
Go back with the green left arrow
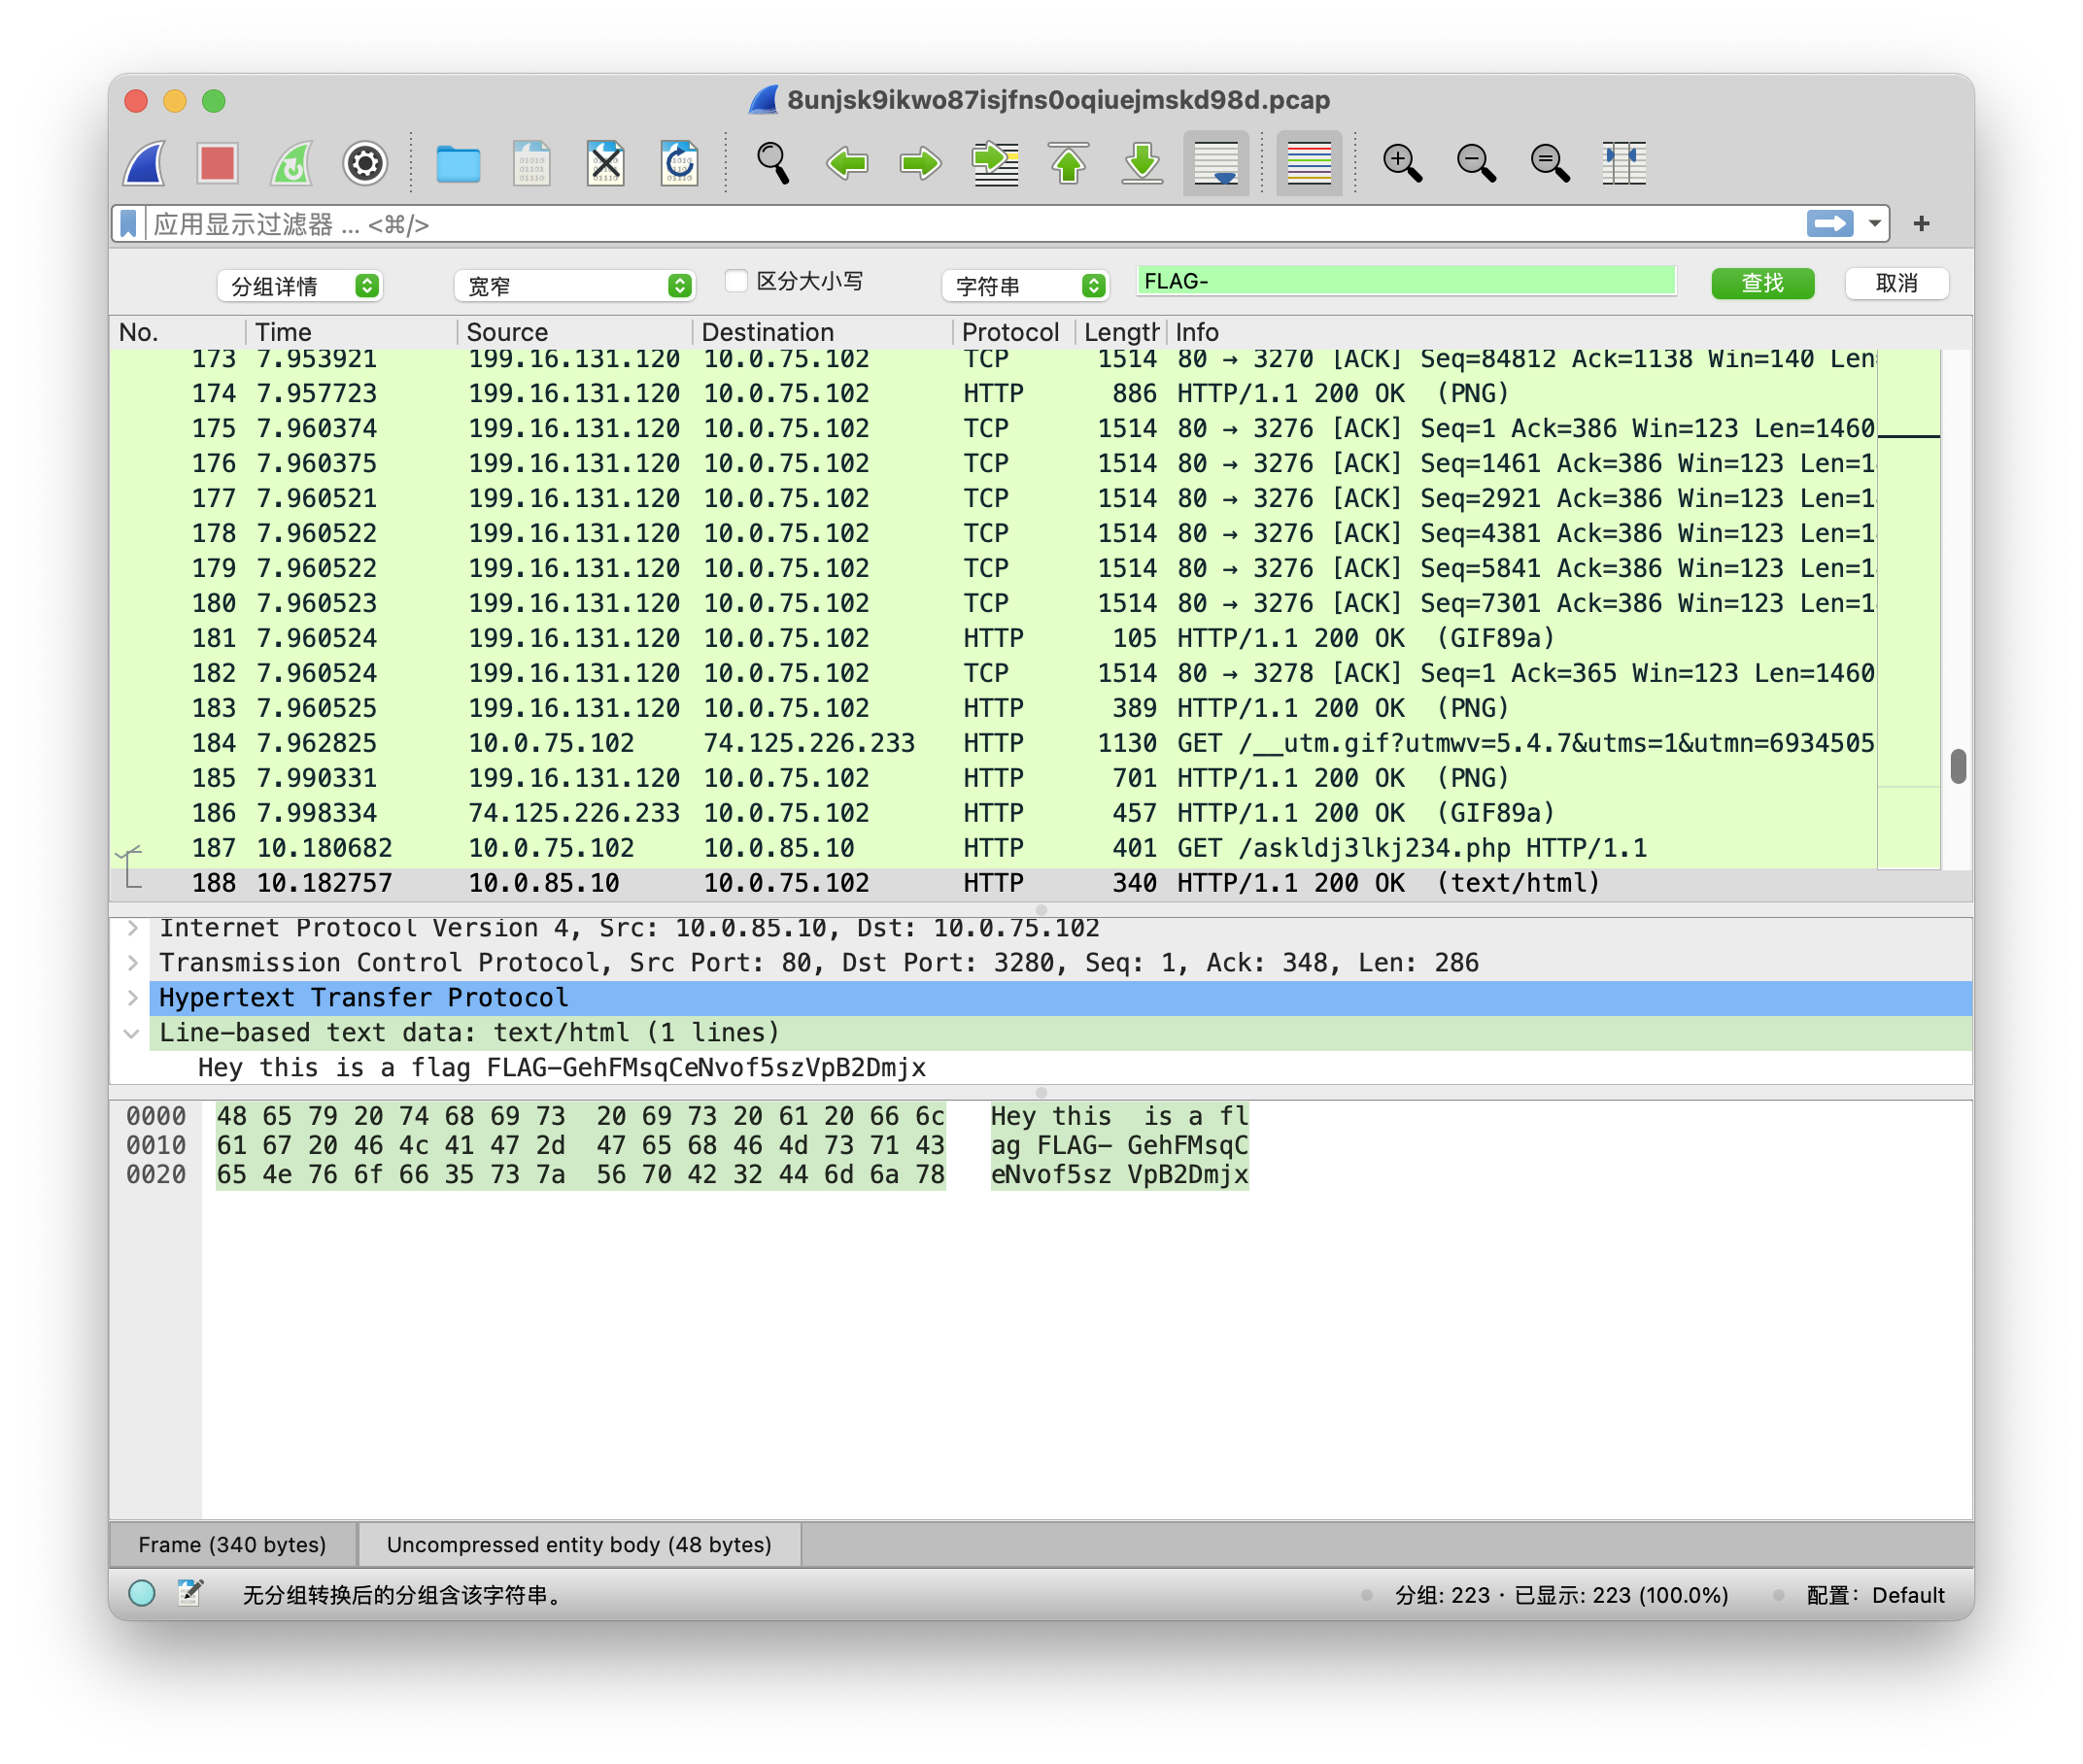[847, 163]
